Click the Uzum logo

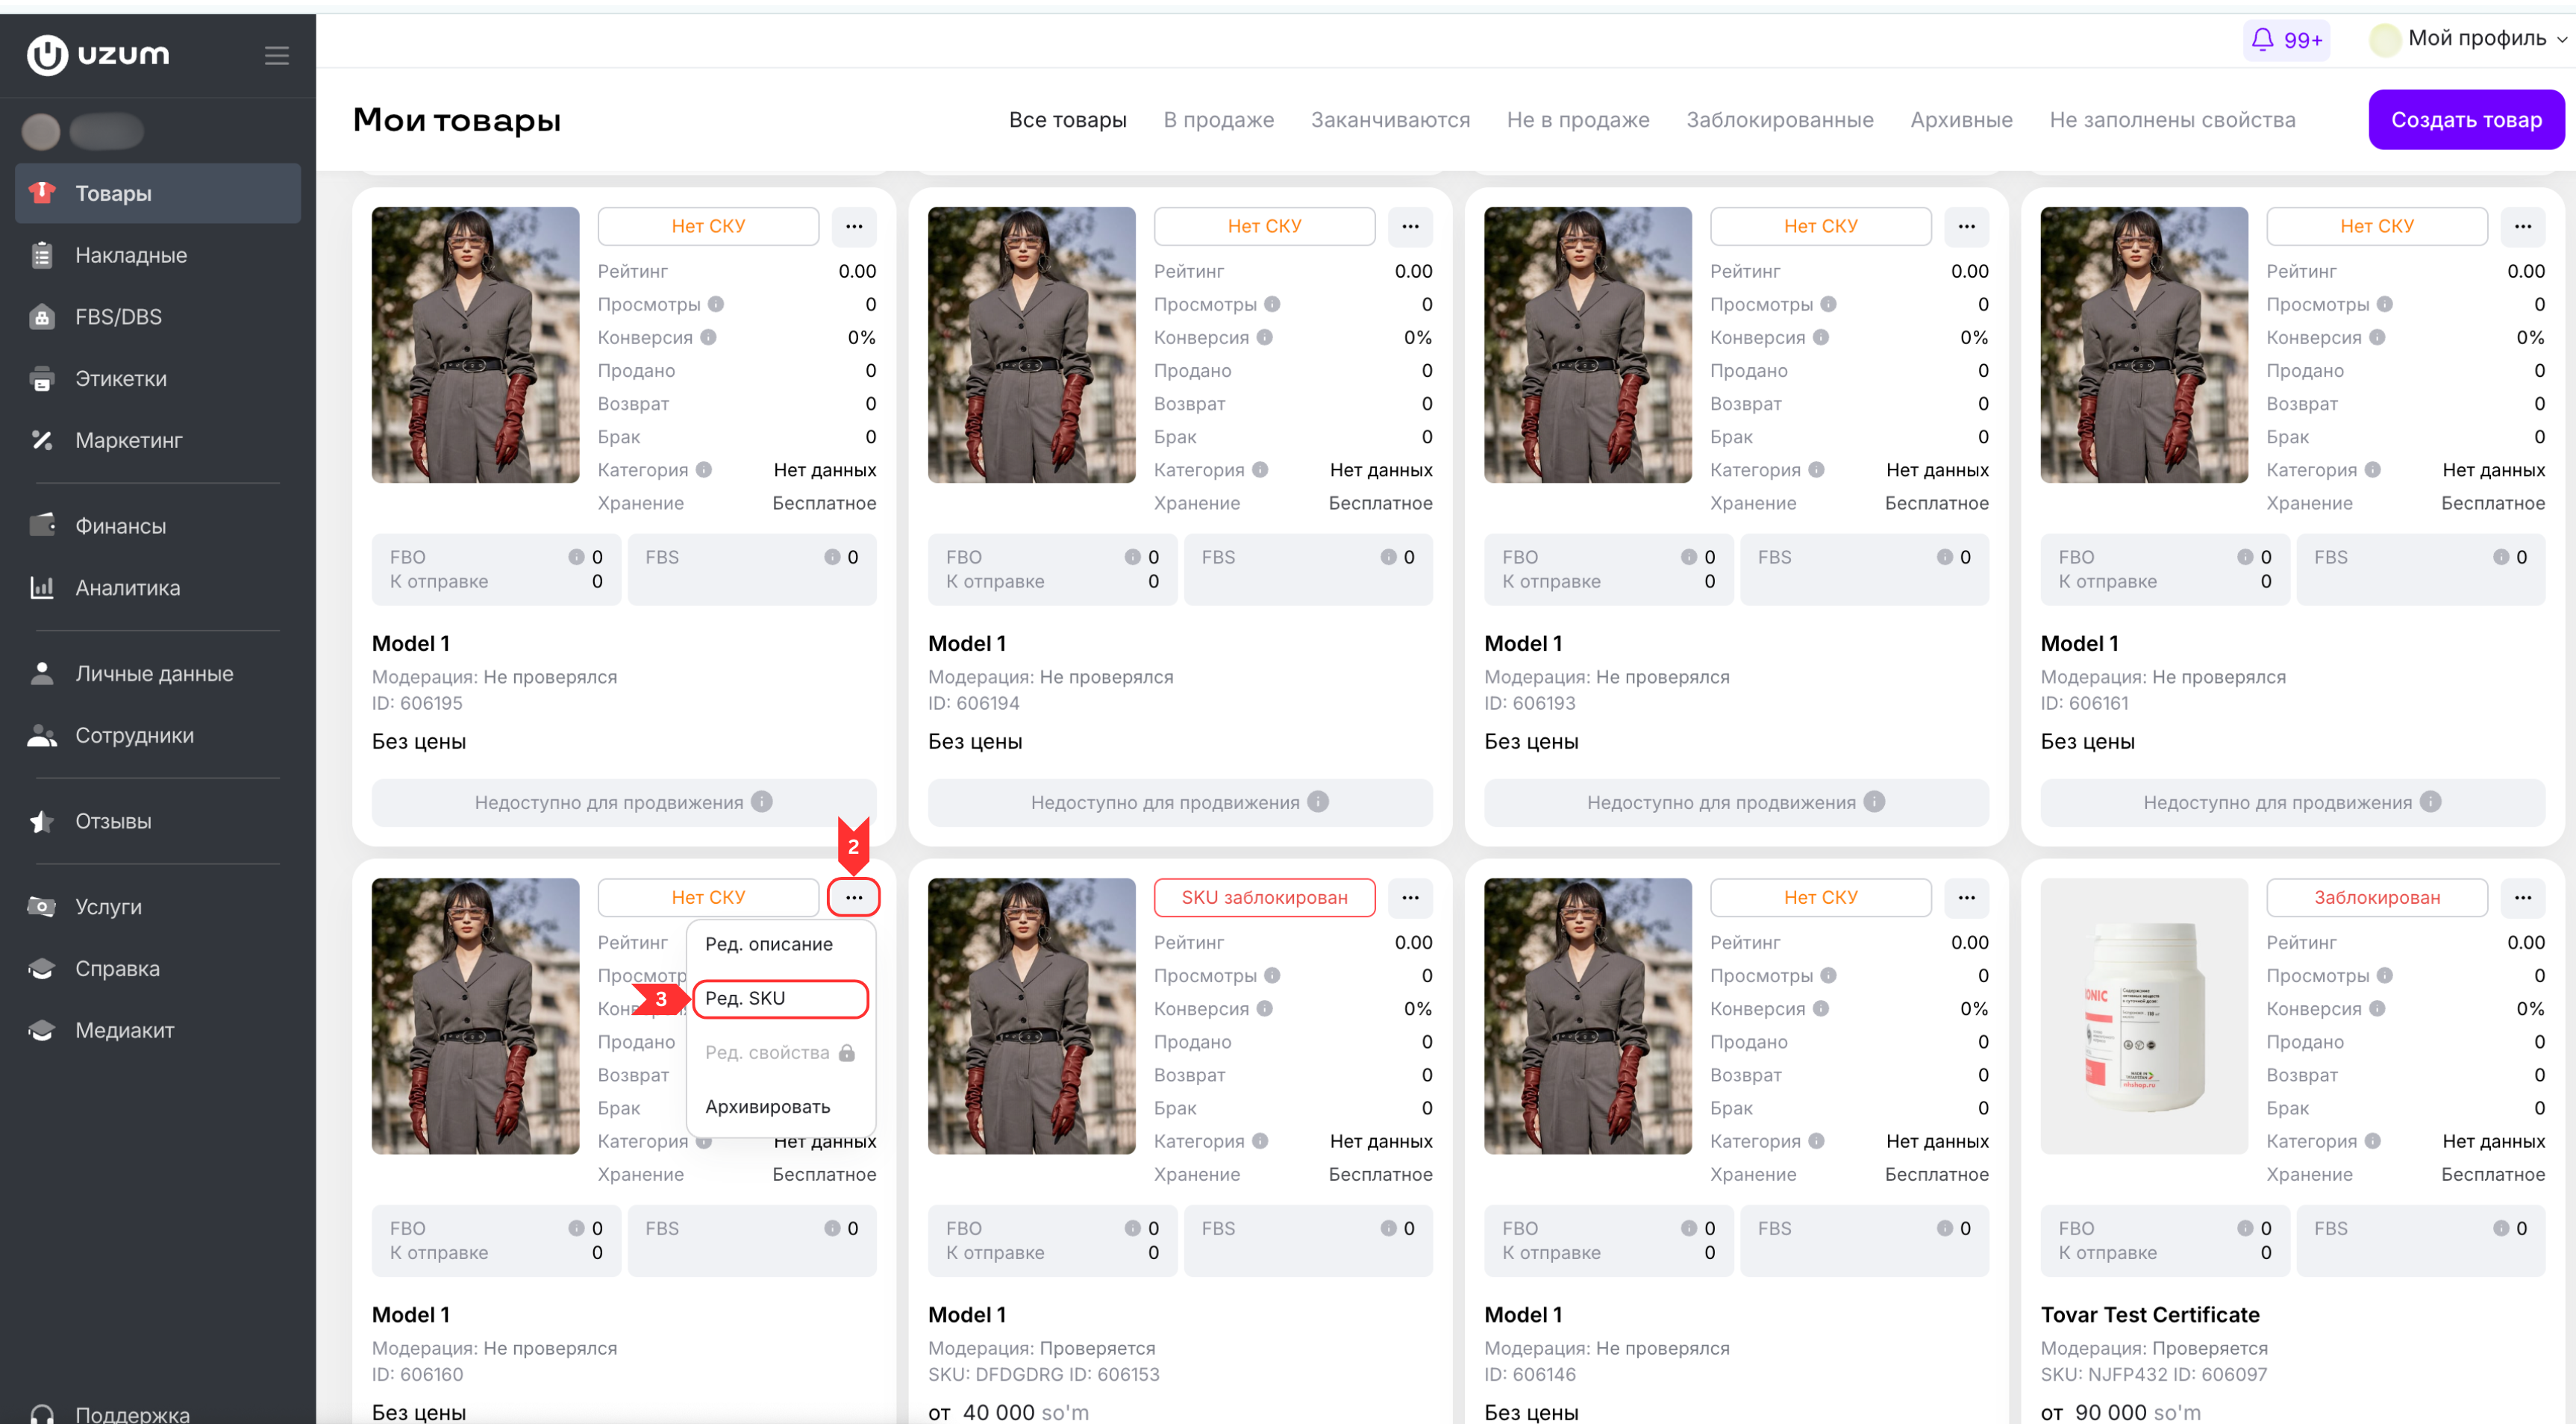(x=98, y=55)
